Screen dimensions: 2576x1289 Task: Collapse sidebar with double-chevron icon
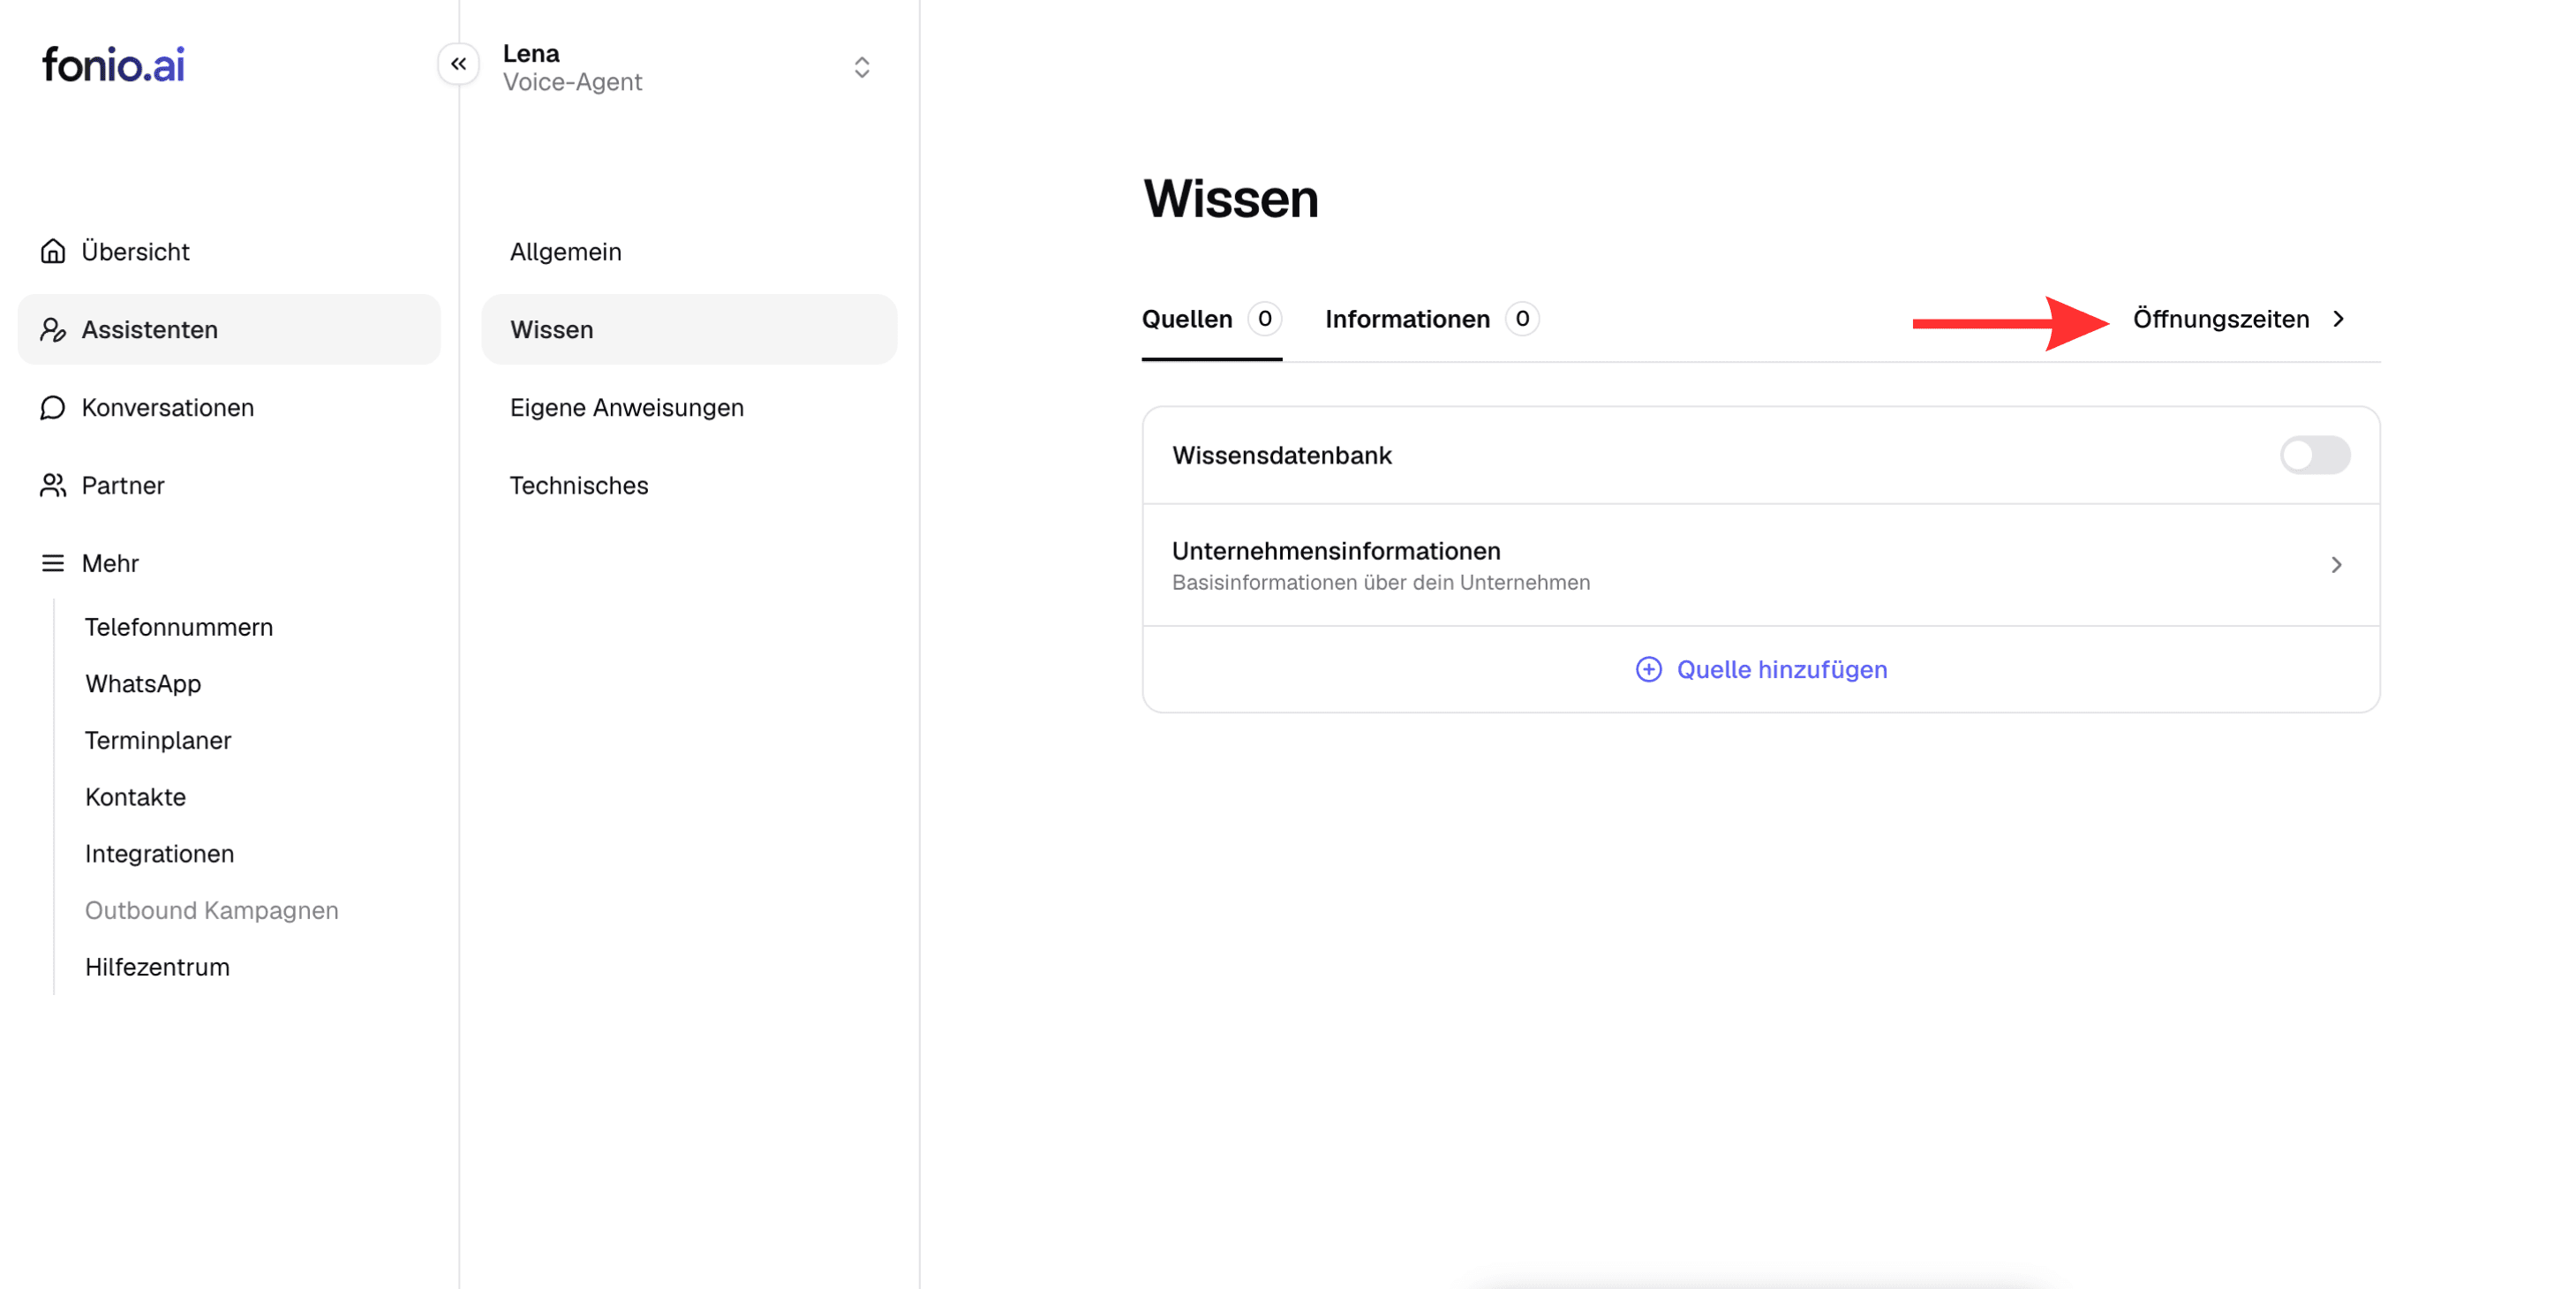click(x=458, y=64)
